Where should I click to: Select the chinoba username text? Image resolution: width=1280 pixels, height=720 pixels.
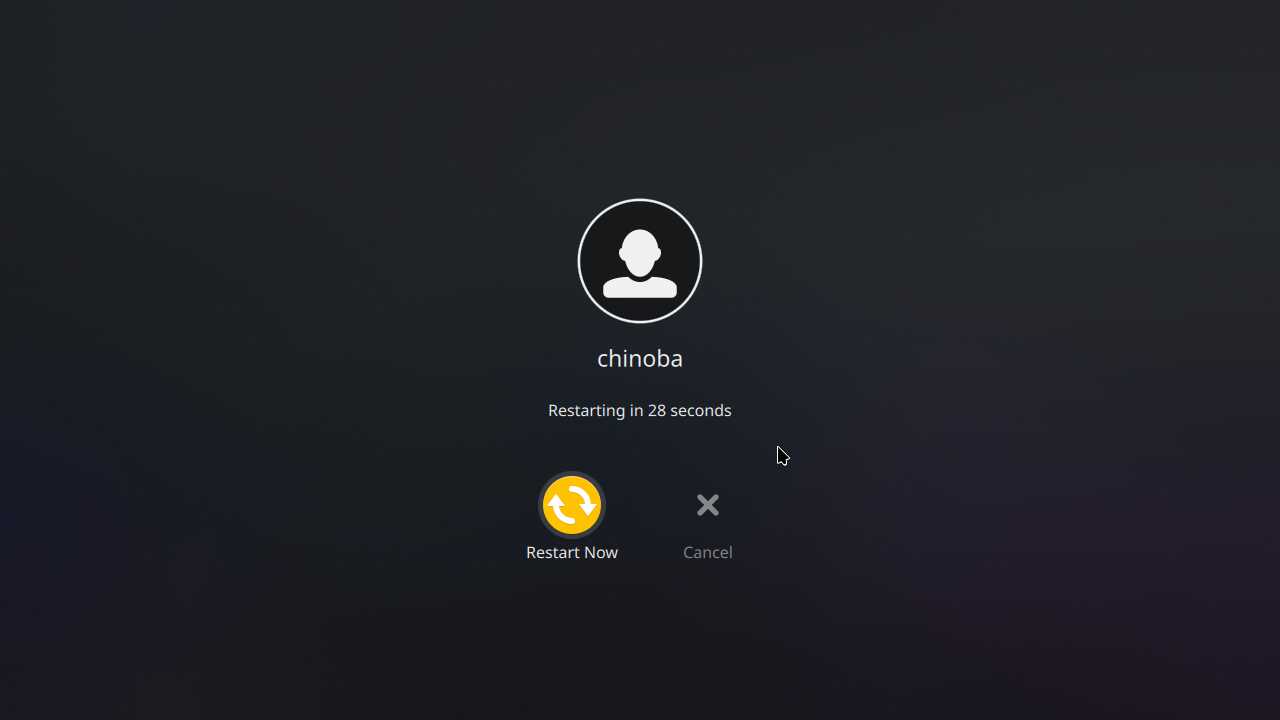click(x=640, y=358)
